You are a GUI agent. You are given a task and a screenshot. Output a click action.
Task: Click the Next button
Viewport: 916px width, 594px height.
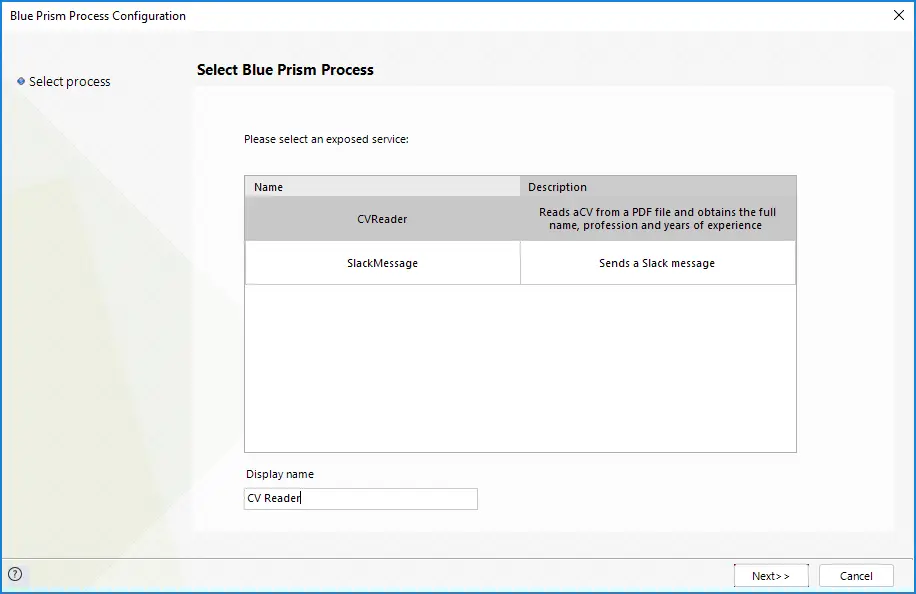pos(771,576)
